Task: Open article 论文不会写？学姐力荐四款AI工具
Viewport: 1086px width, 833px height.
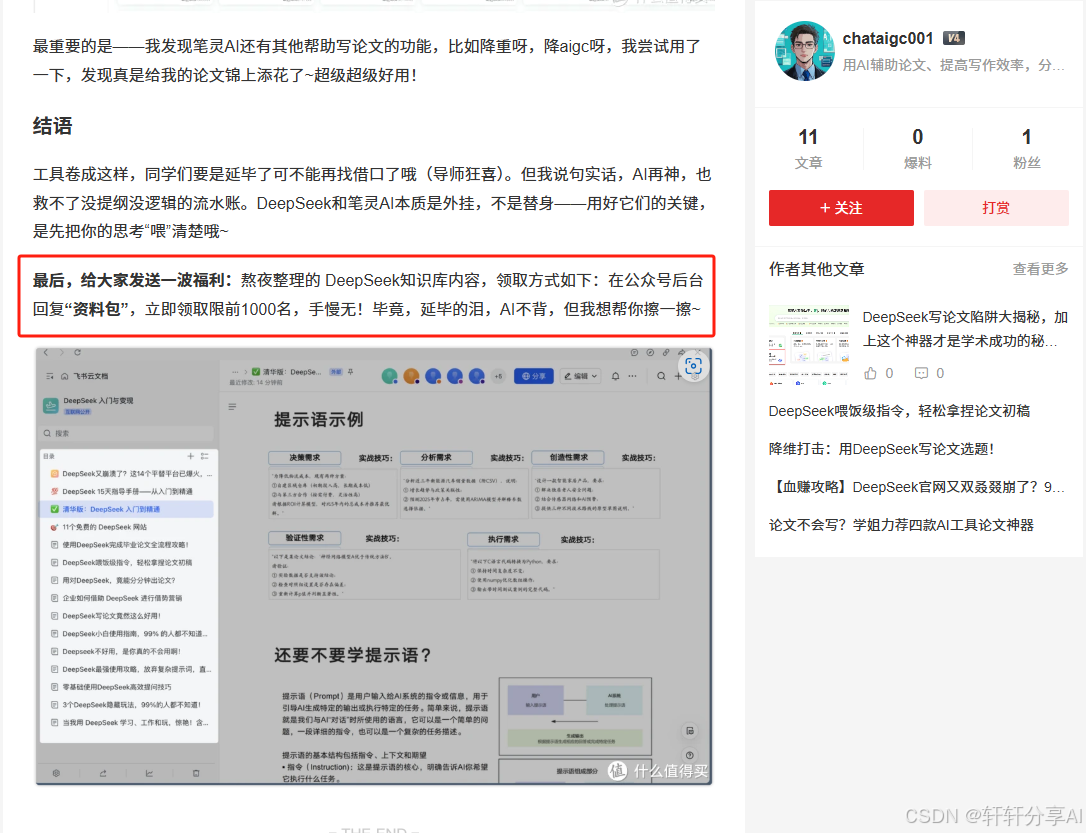Action: pos(901,525)
